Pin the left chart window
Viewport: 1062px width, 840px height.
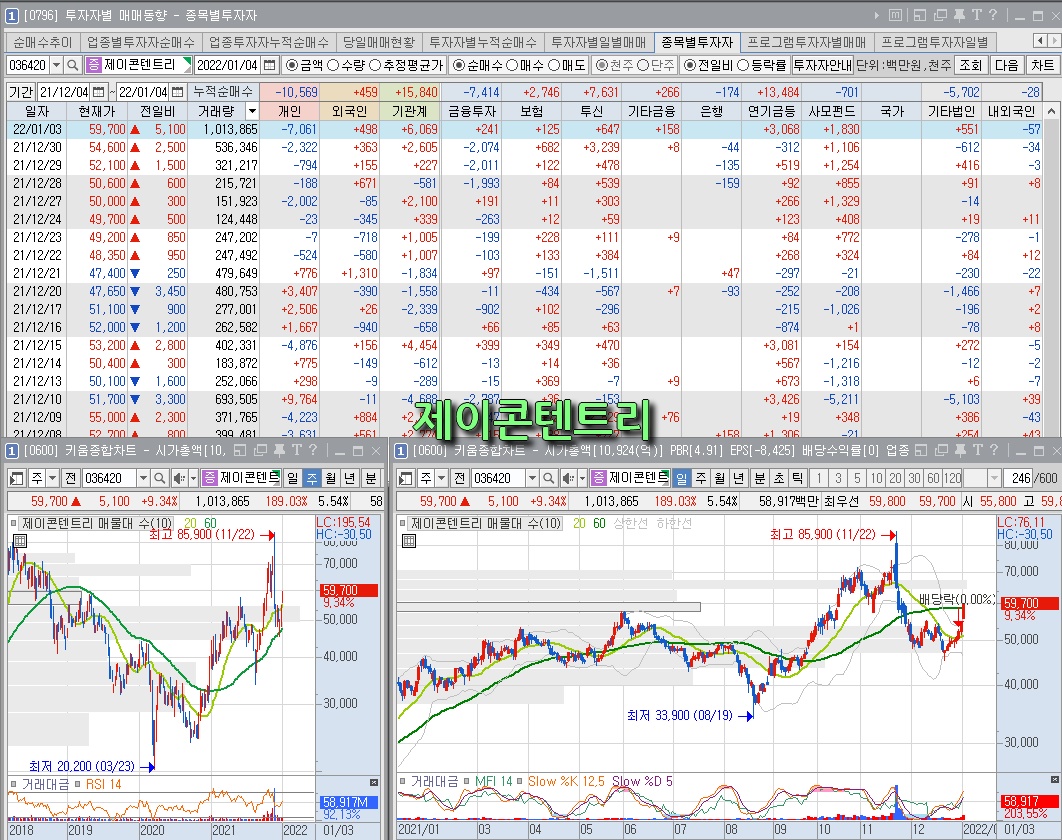[279, 450]
